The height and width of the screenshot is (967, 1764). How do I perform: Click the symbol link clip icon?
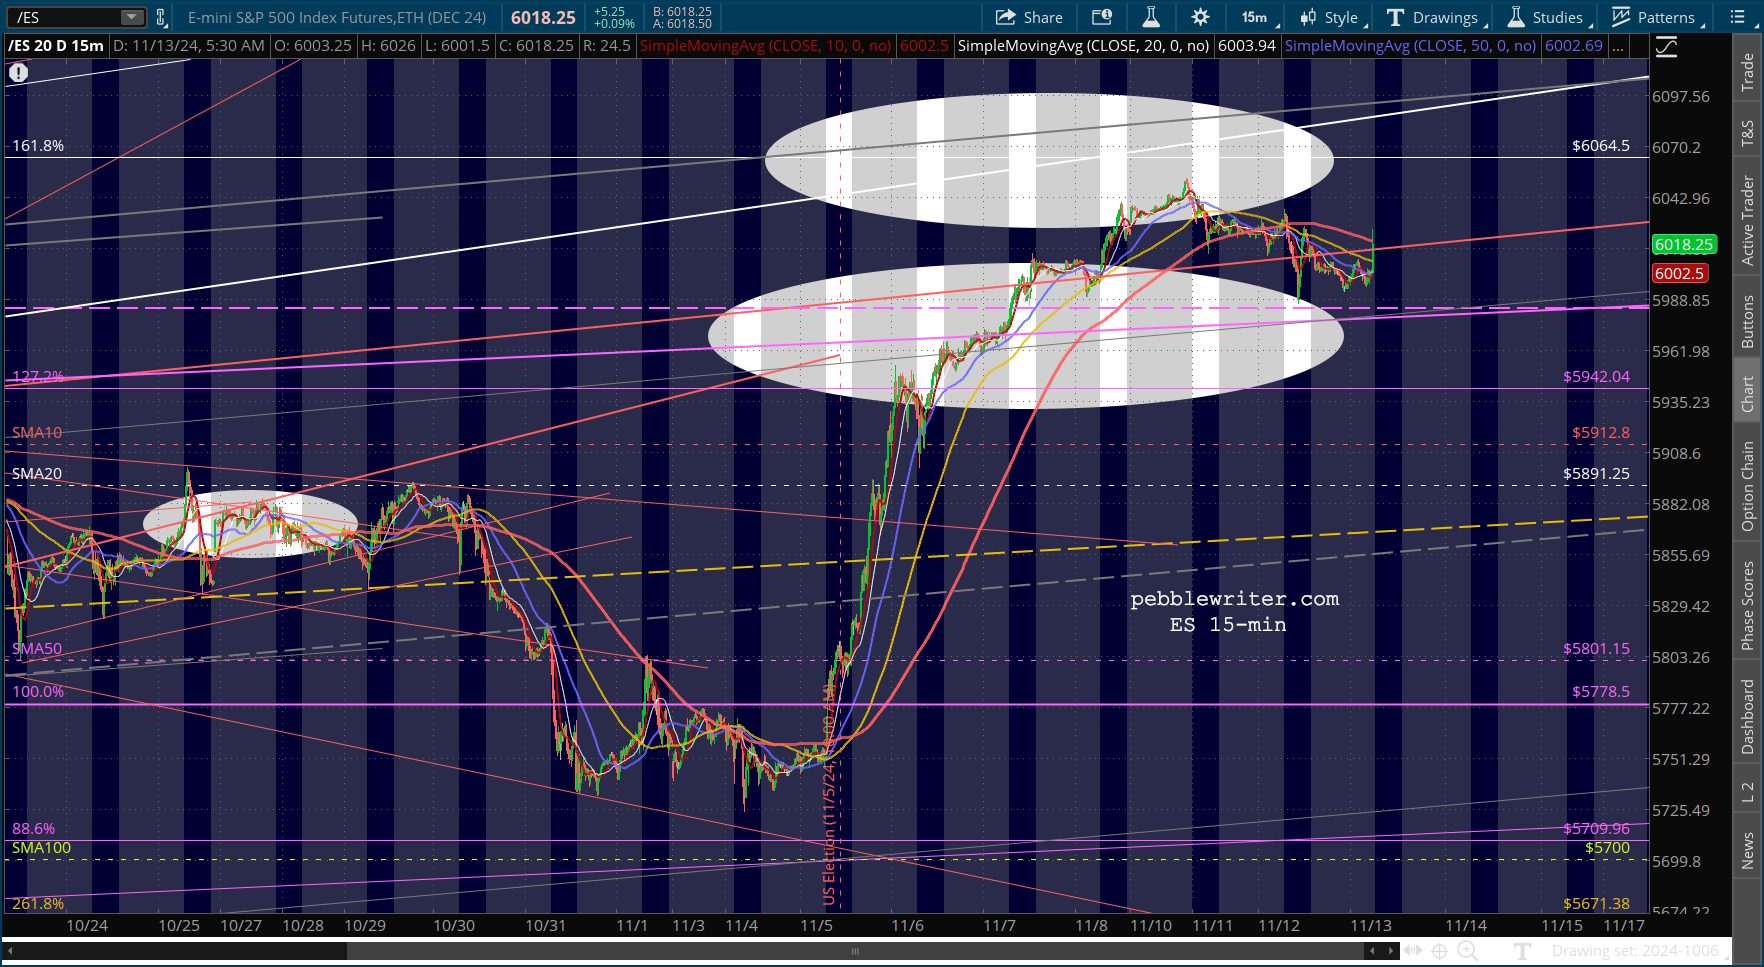tap(161, 17)
